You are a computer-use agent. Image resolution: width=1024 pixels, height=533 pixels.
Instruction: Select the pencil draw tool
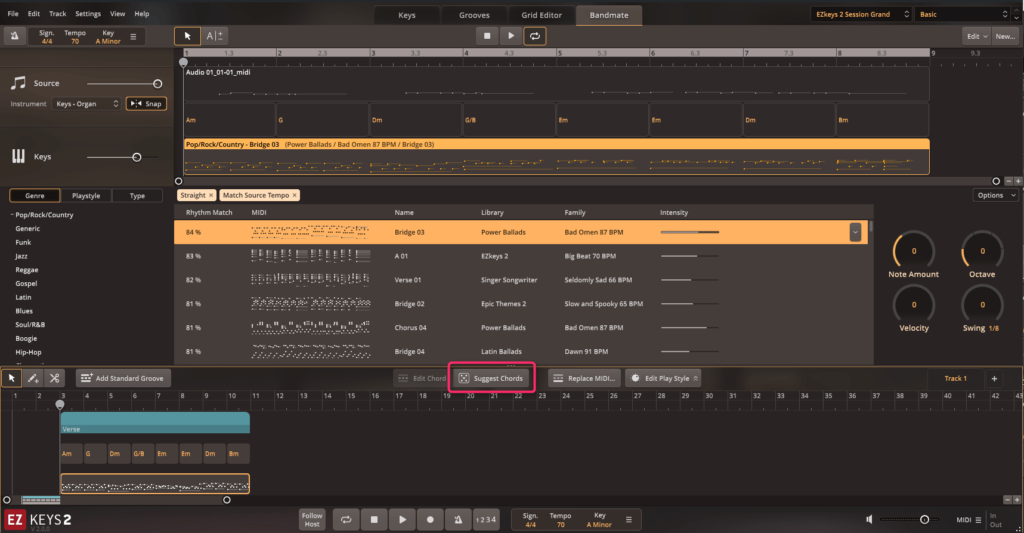click(x=33, y=378)
